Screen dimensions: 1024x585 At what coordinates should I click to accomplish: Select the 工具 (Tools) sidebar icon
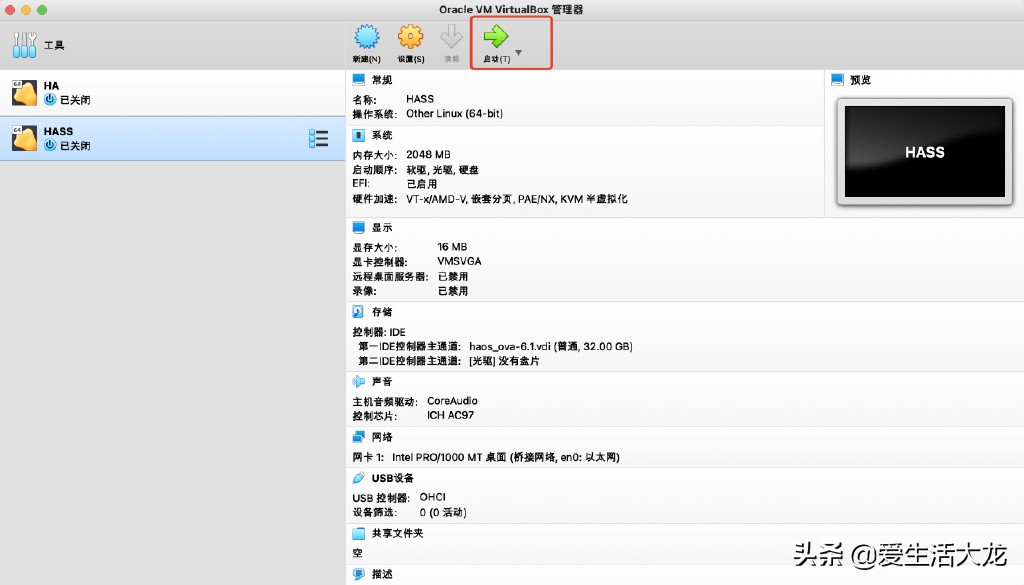(24, 44)
